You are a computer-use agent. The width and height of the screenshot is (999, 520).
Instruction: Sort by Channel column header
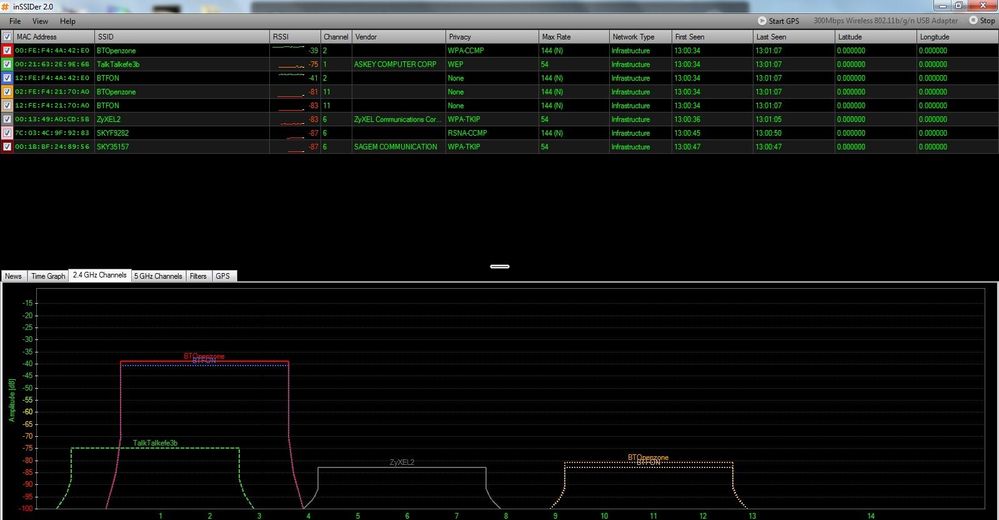click(336, 37)
